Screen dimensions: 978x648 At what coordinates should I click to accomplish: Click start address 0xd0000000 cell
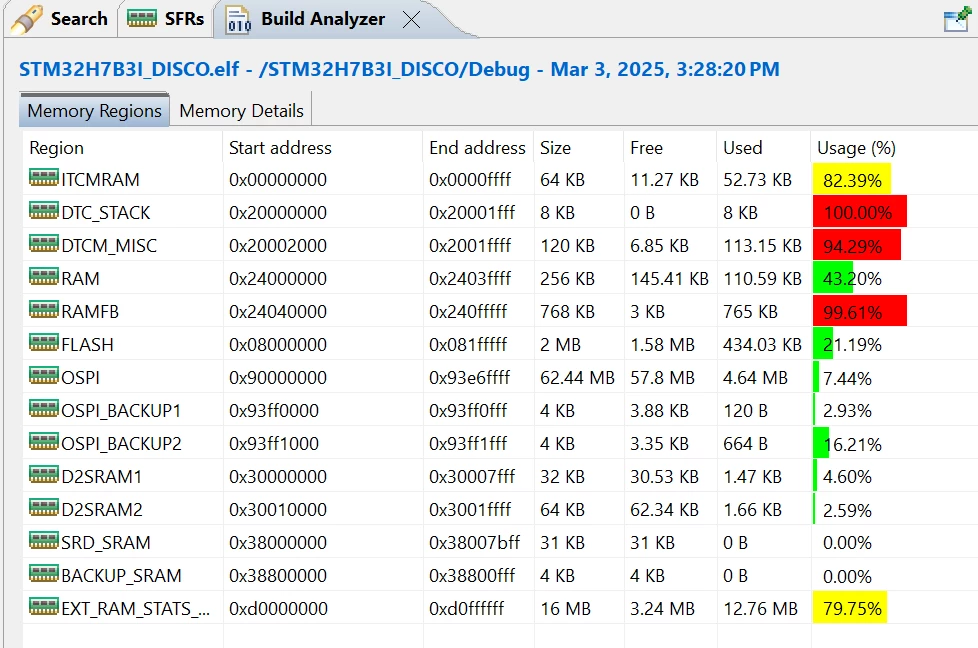click(x=278, y=609)
